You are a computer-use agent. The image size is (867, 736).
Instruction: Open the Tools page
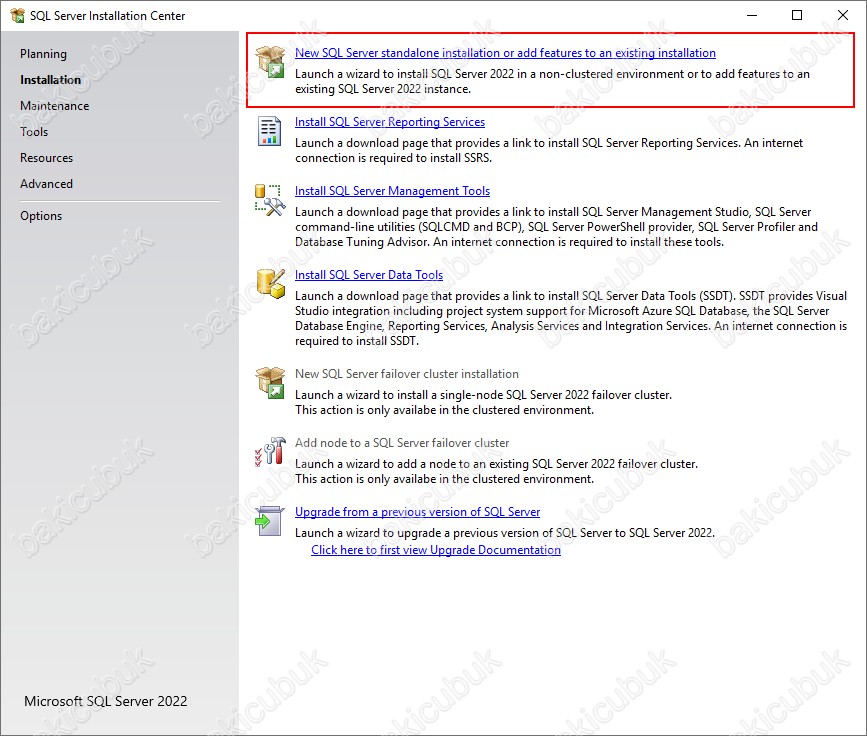click(x=34, y=132)
